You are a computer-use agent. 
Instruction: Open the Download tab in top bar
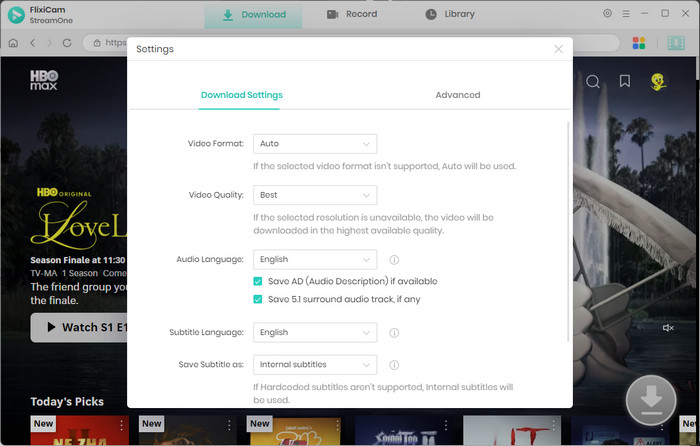pyautogui.click(x=254, y=15)
